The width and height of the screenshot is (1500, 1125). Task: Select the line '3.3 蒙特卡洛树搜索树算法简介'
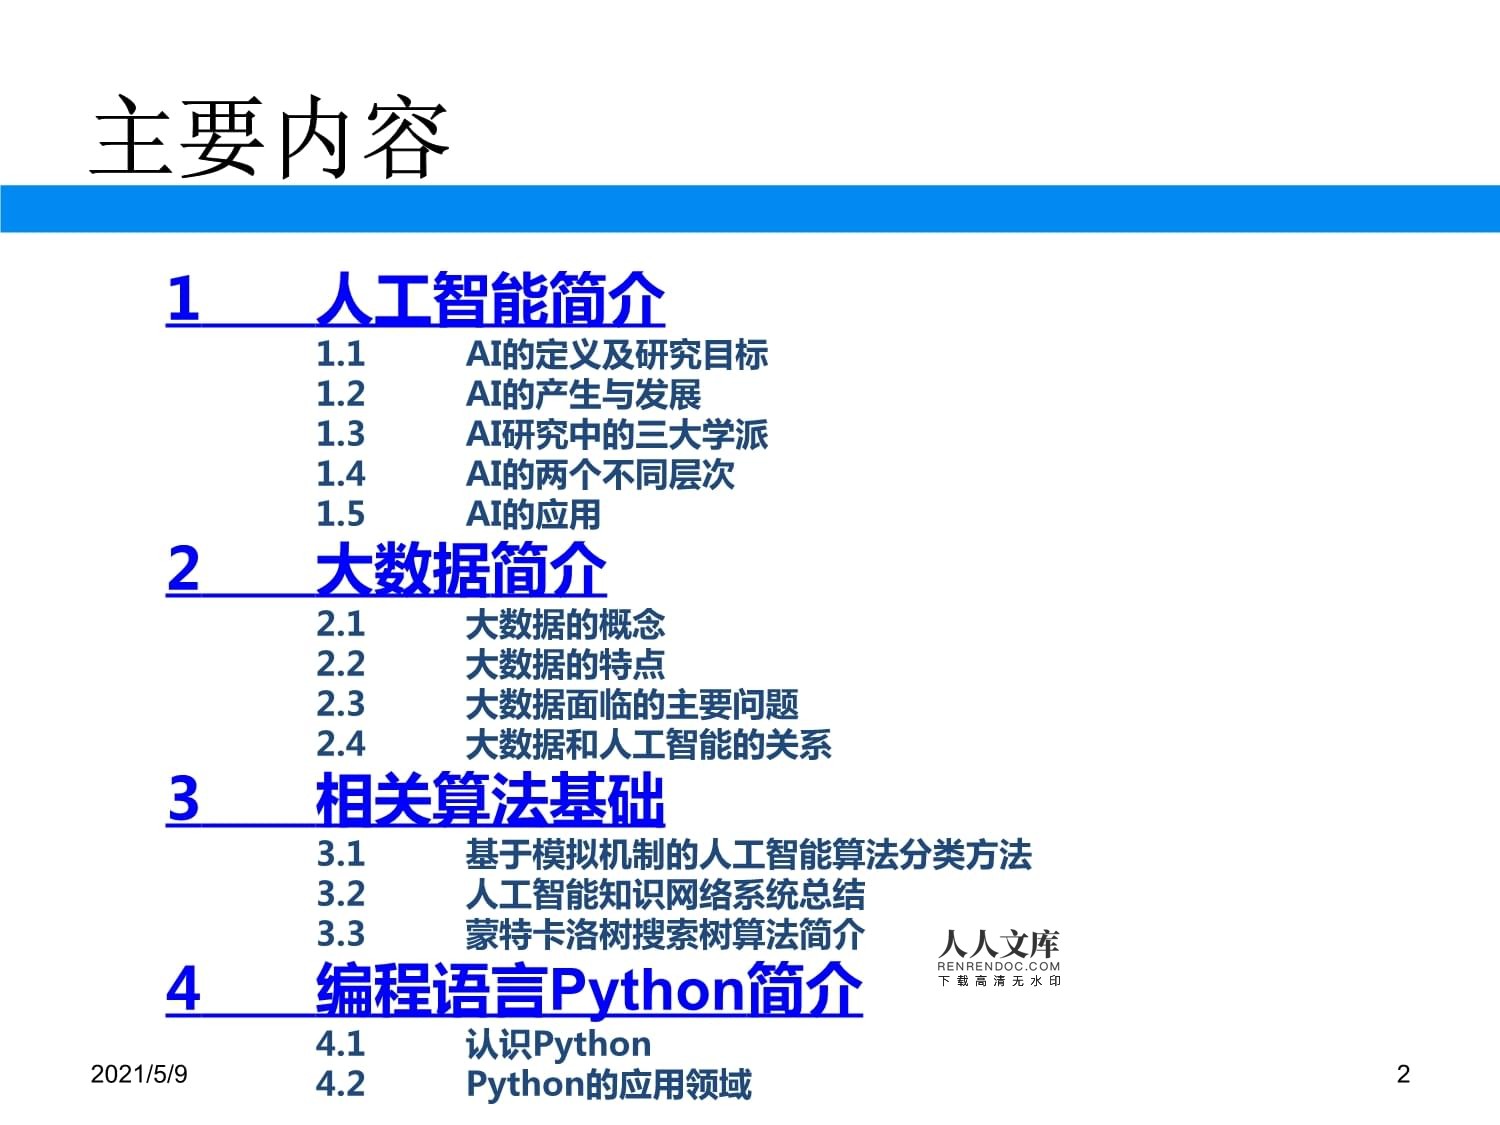(x=591, y=934)
